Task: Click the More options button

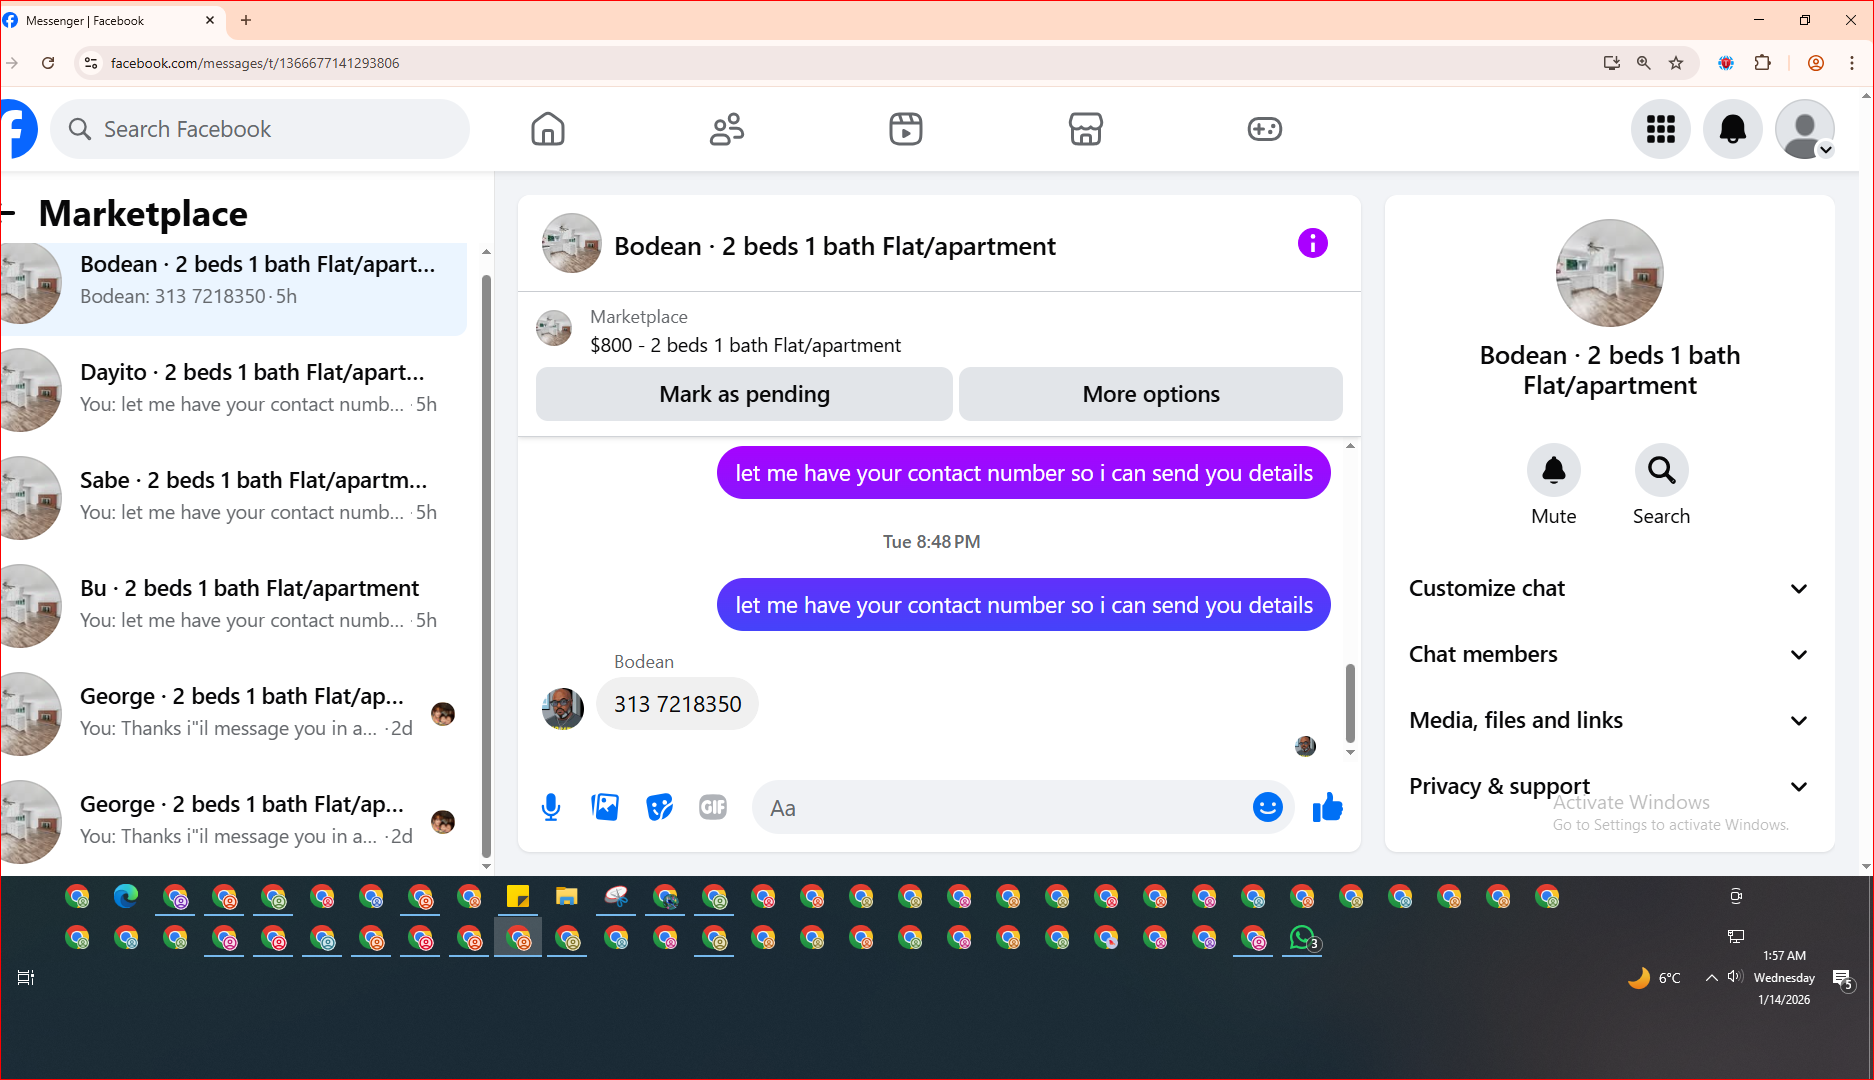Action: [x=1151, y=394]
